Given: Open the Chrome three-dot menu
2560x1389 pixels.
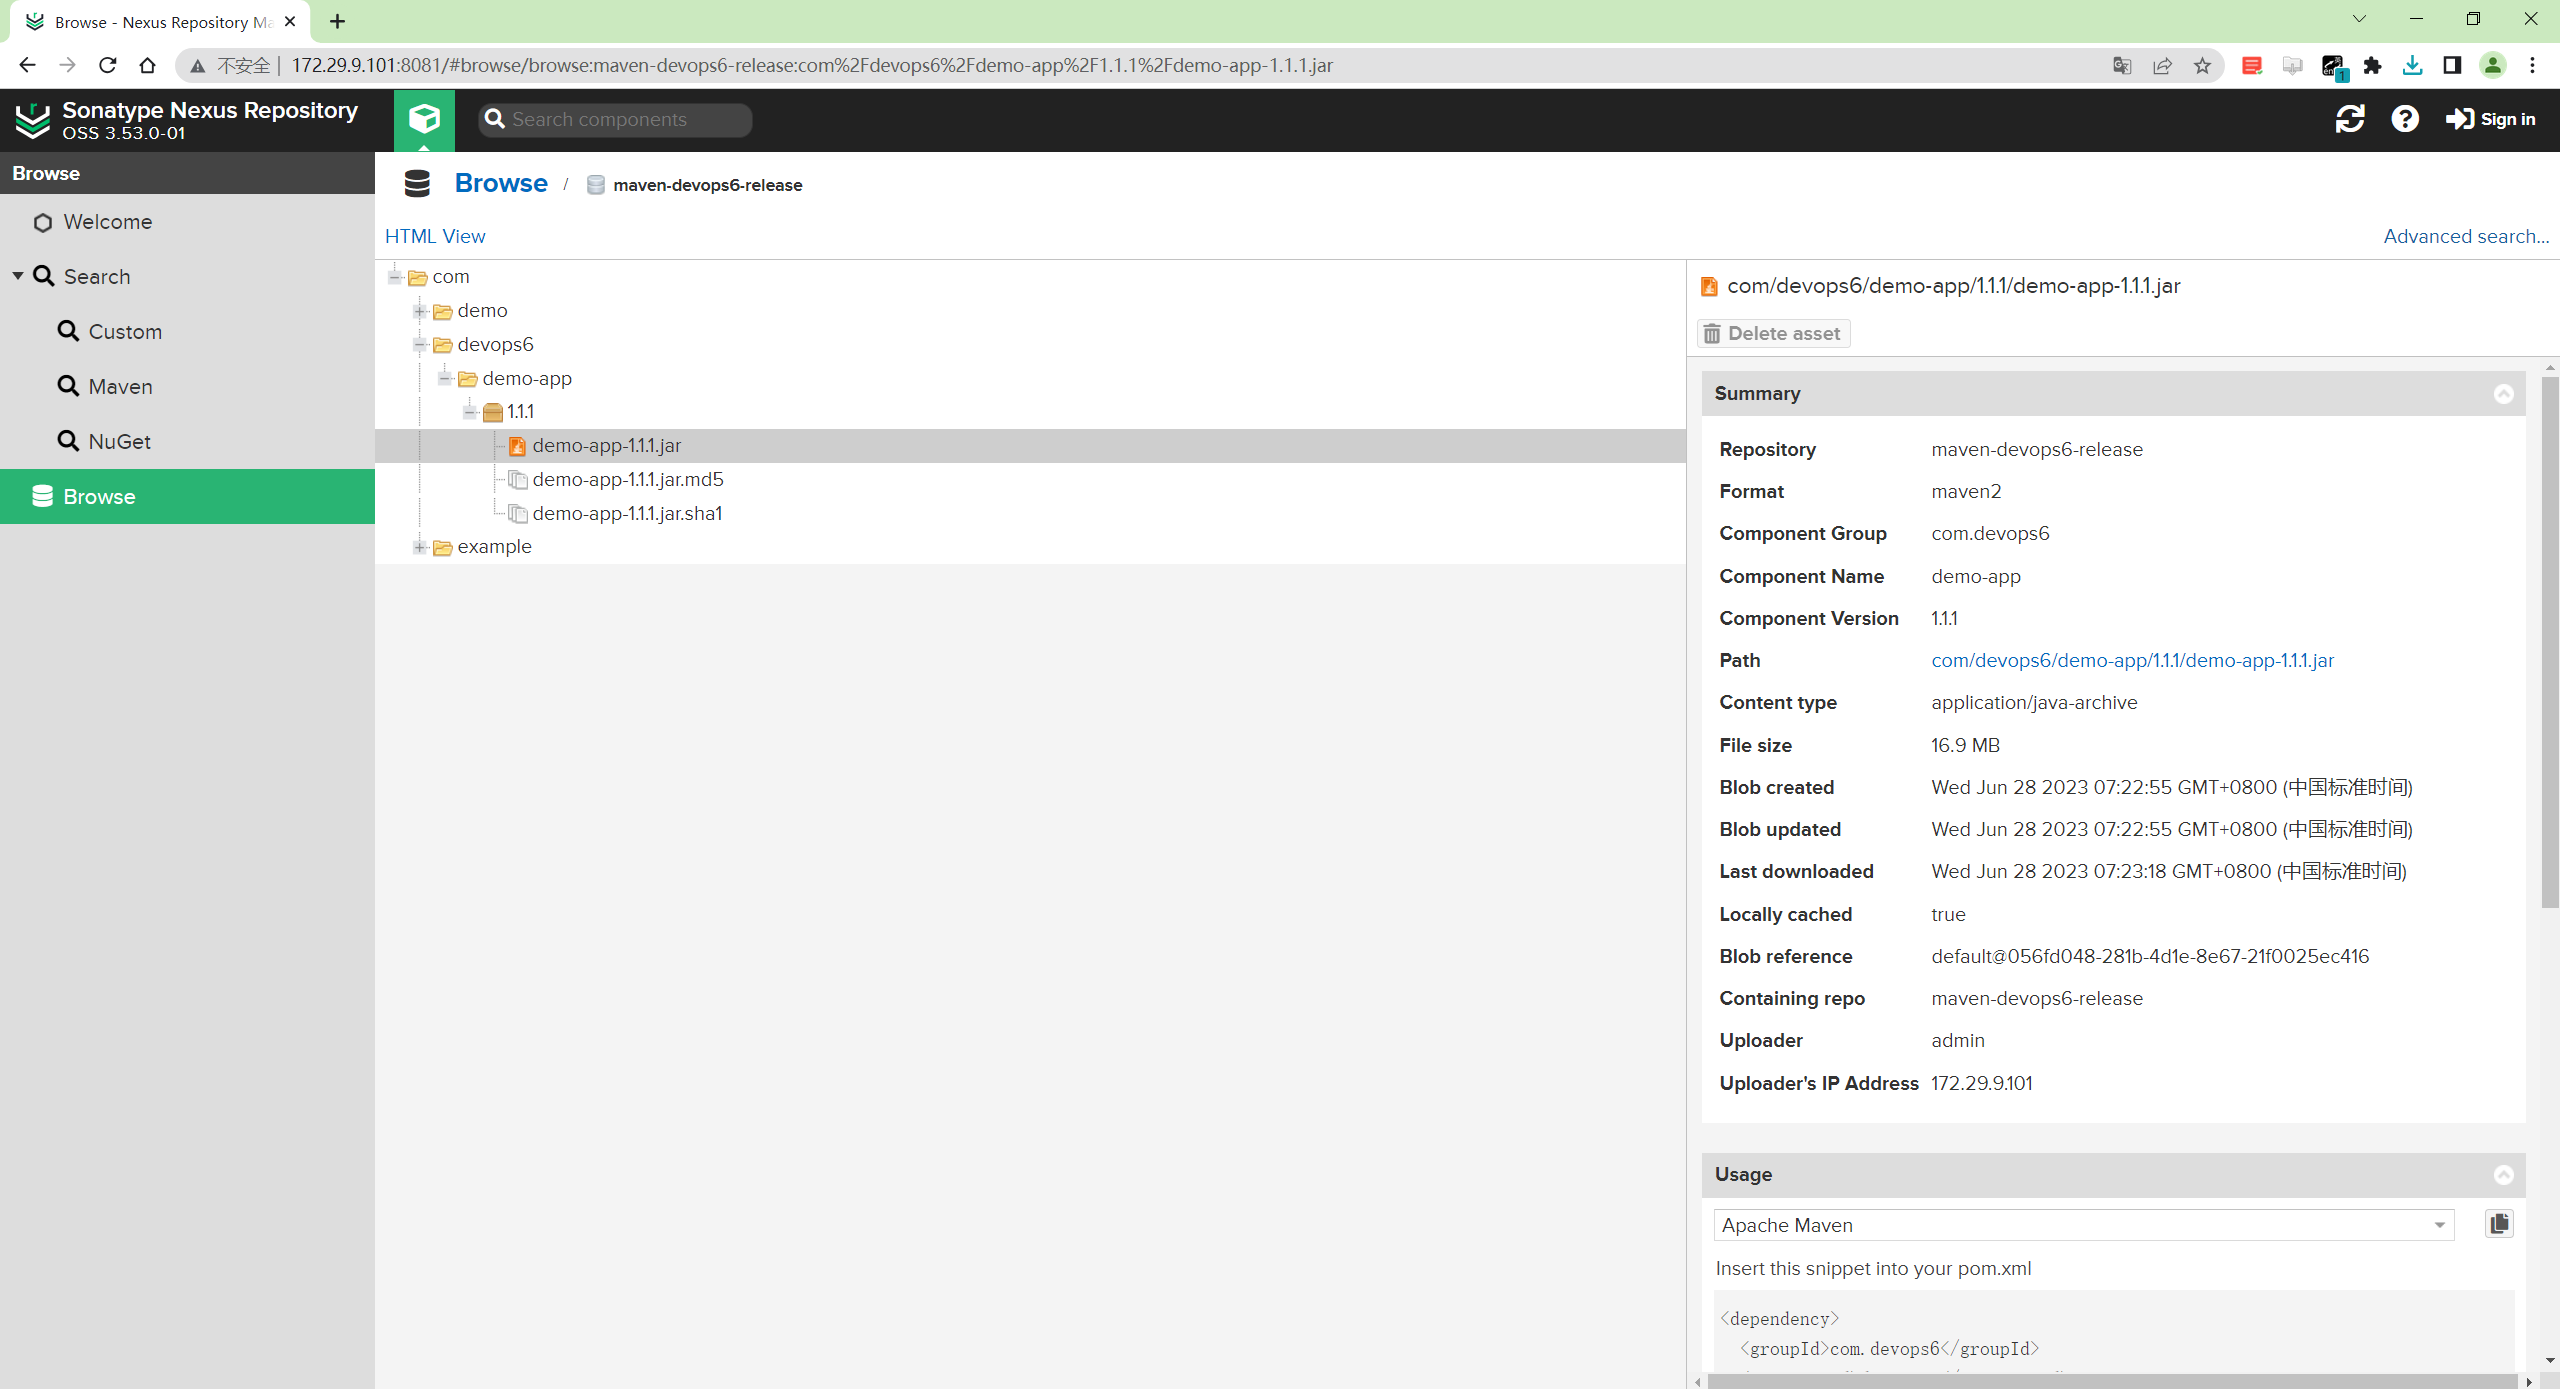Looking at the screenshot, I should pos(2533,65).
